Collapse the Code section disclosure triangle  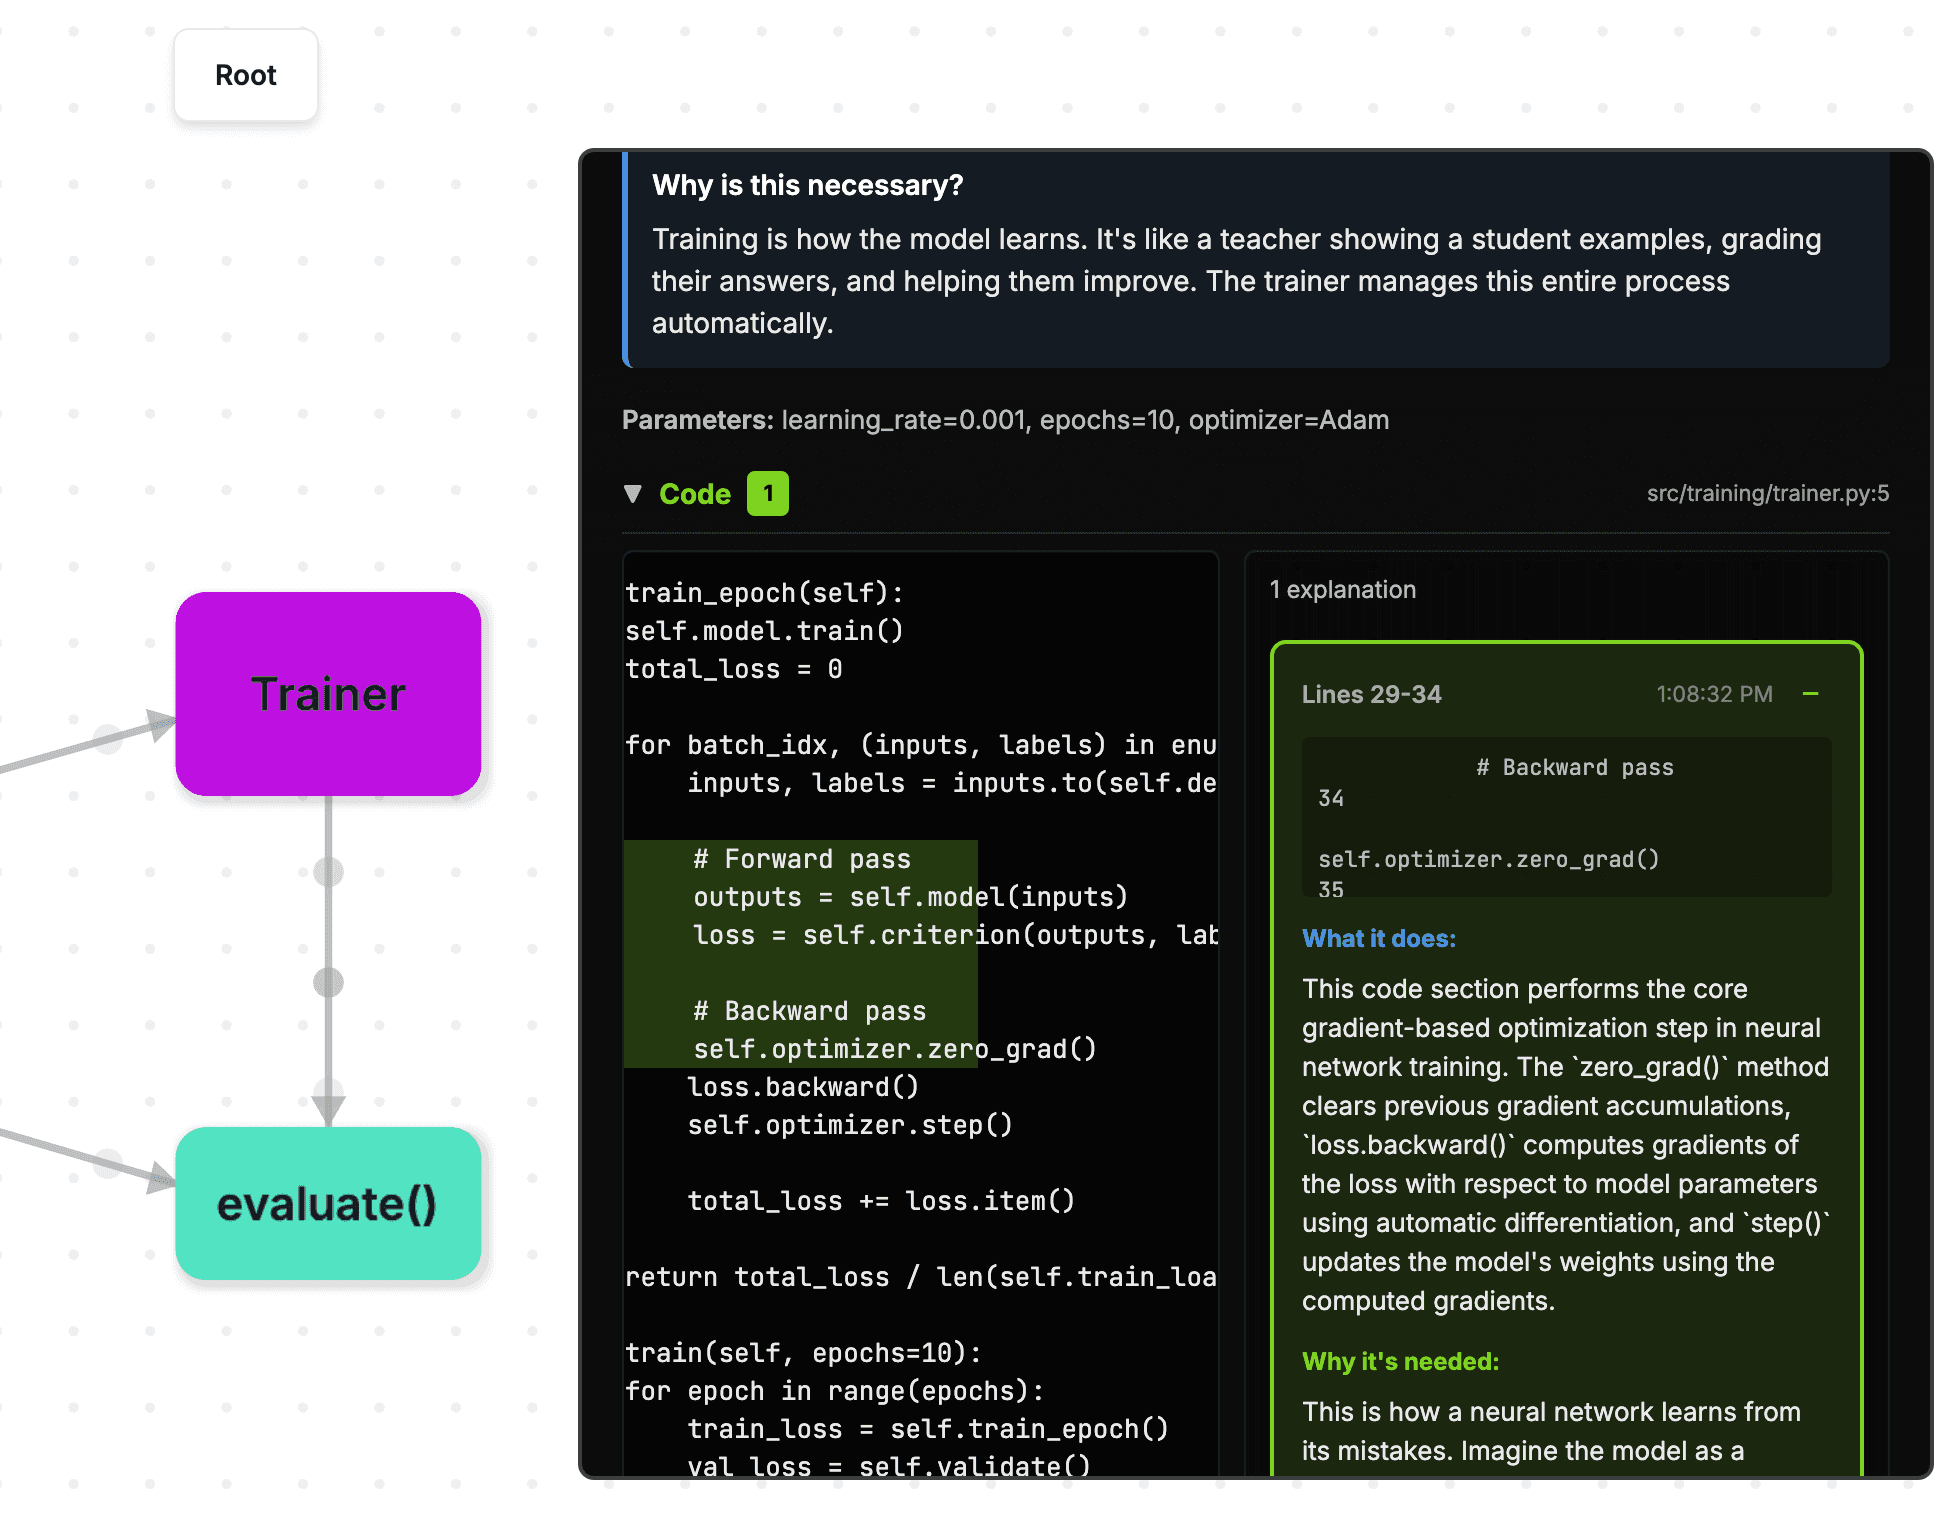[x=632, y=493]
